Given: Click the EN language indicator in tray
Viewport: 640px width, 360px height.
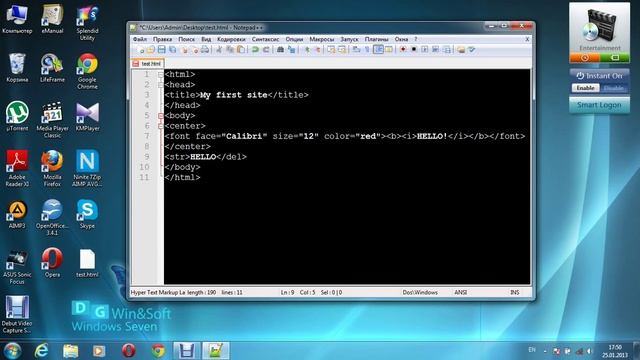Looking at the screenshot, I should click(x=532, y=350).
